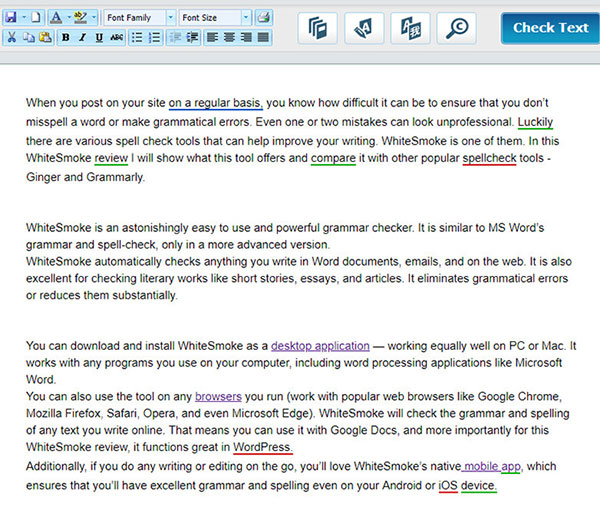Expand the Font Size dropdown arrow
The height and width of the screenshot is (510, 600).
246,18
